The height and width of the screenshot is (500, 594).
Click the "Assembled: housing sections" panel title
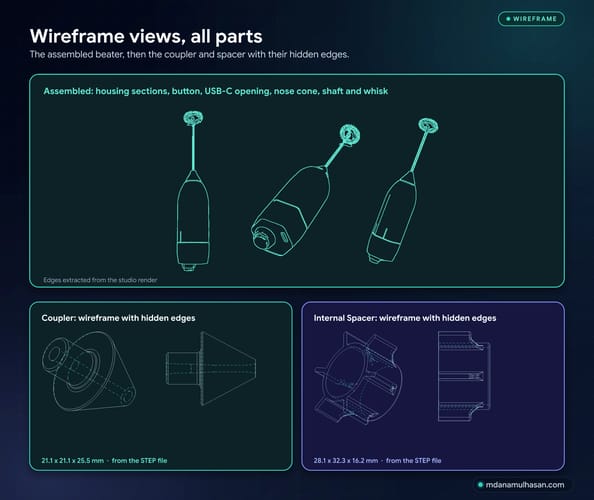(x=216, y=91)
